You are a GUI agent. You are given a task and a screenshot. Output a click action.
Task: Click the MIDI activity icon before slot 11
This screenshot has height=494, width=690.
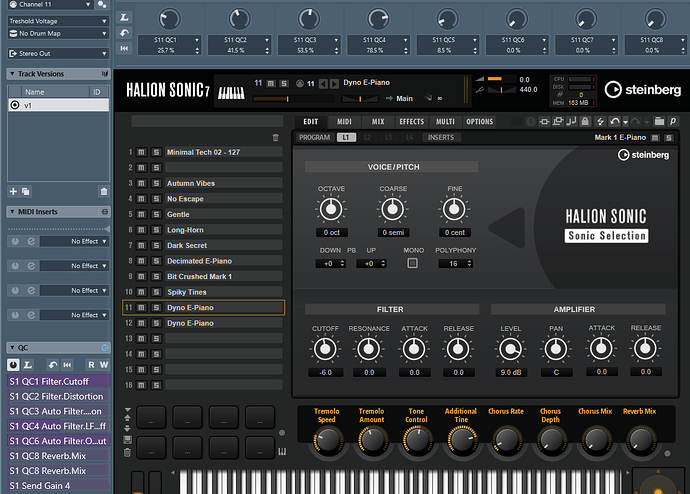tap(300, 83)
